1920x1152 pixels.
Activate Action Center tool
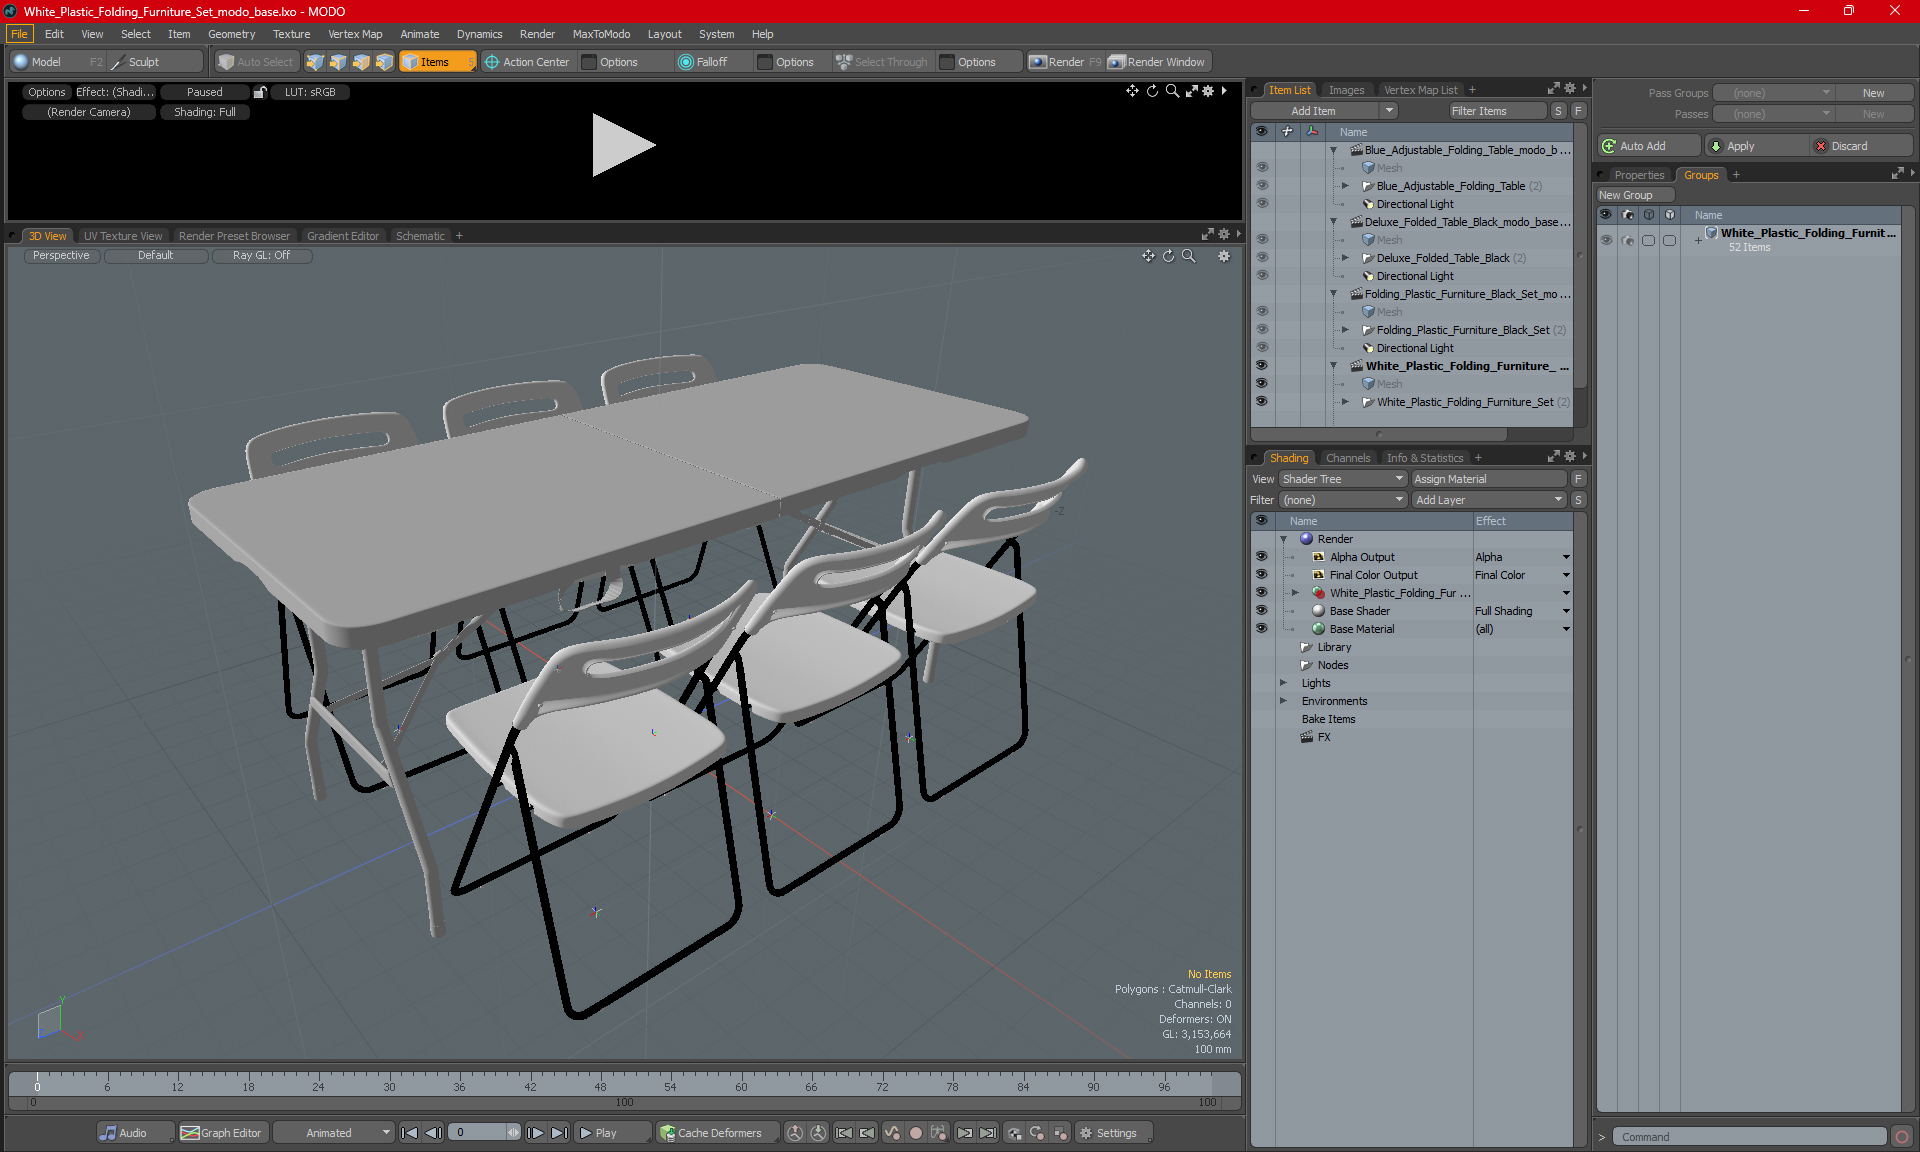coord(526,62)
